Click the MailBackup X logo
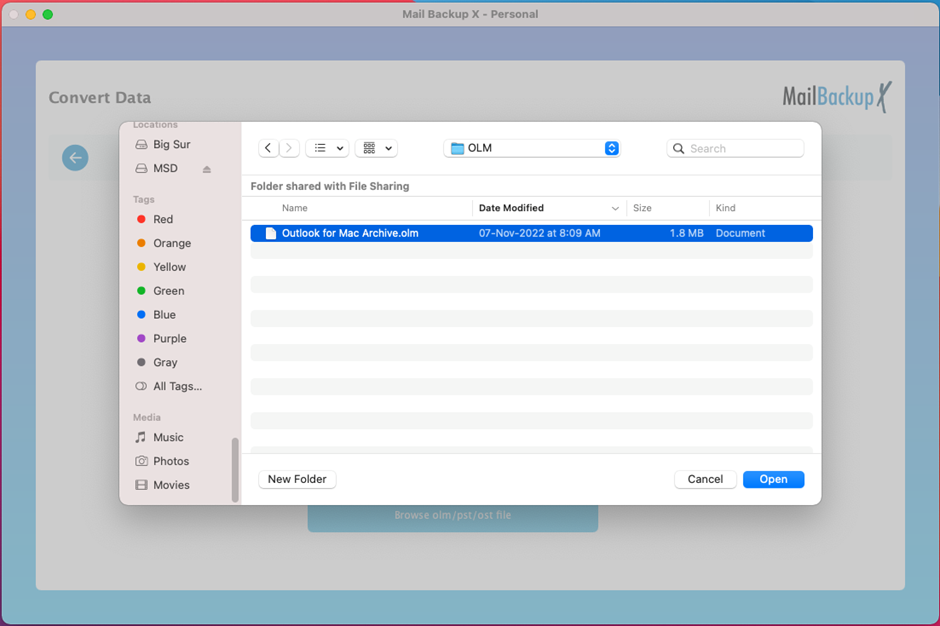940x626 pixels. click(x=837, y=97)
